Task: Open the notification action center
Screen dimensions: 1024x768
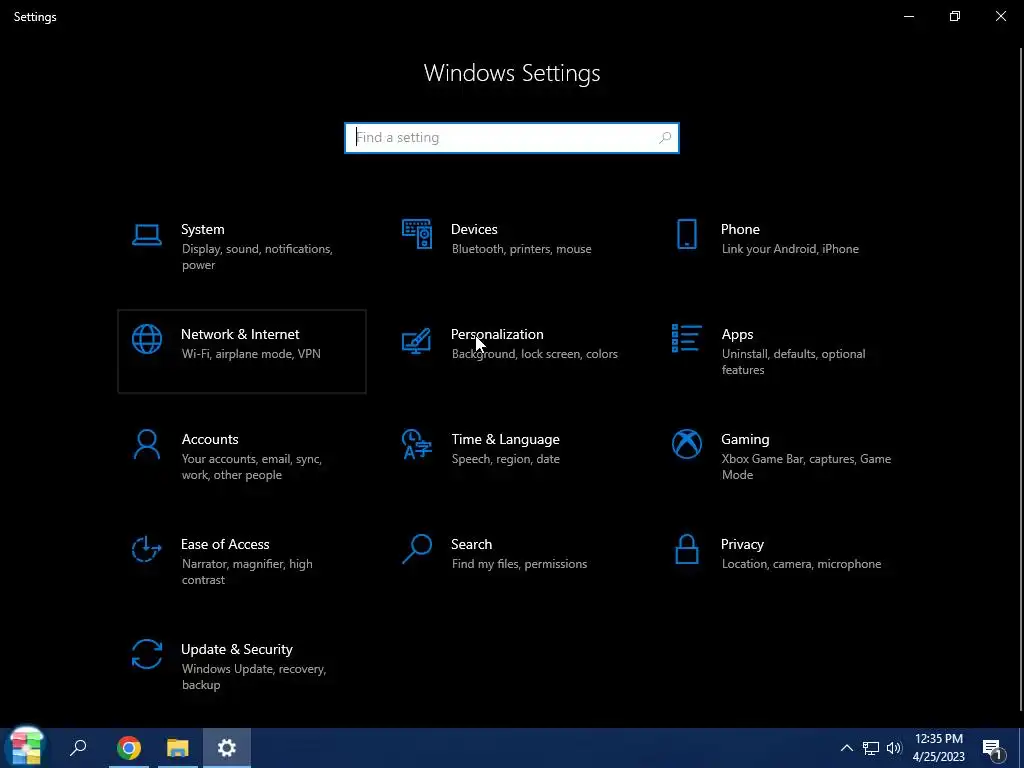Action: [993, 749]
